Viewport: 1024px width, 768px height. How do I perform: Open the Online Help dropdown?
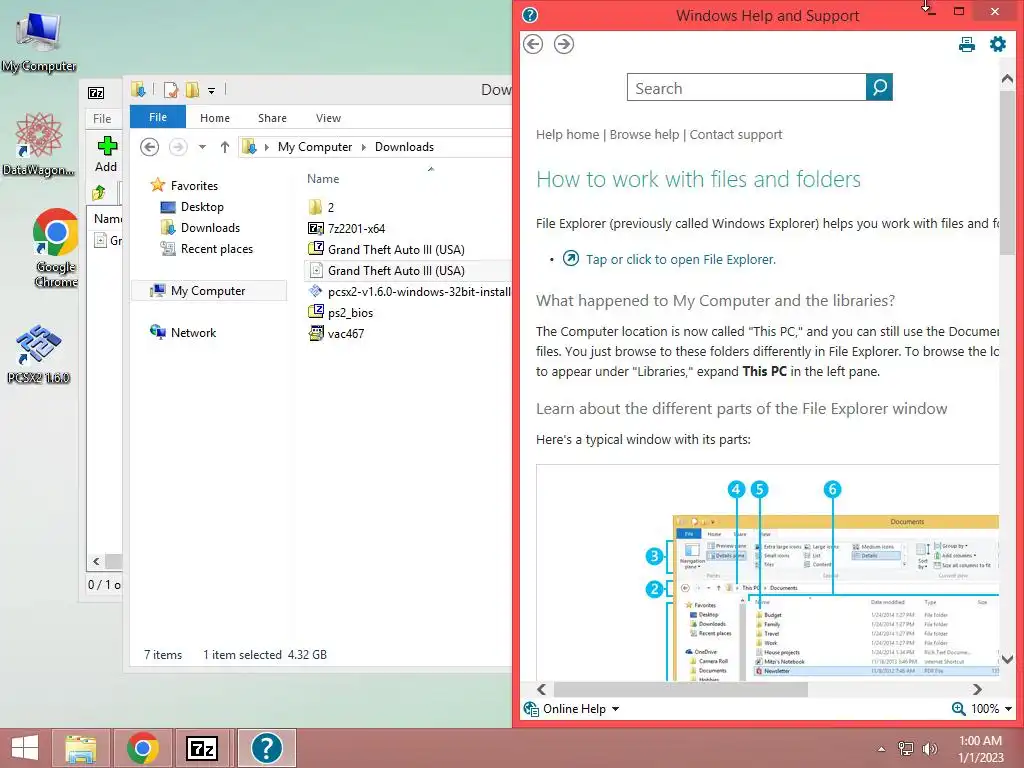click(x=572, y=709)
